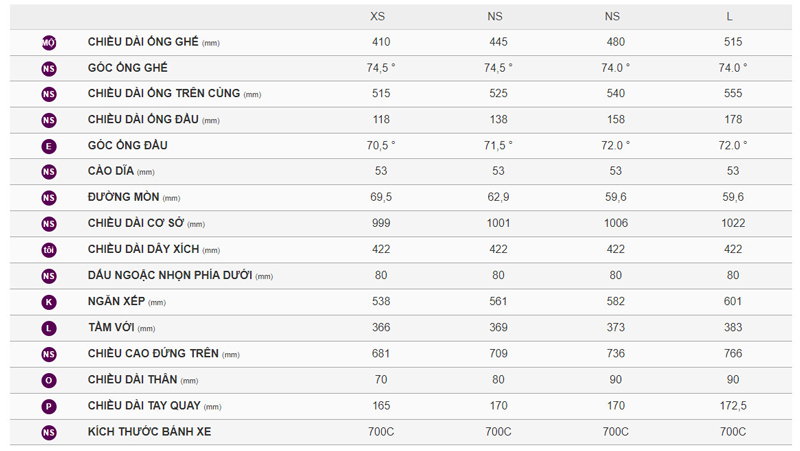Select the L size column header
This screenshot has height=451, width=800.
coord(731,17)
